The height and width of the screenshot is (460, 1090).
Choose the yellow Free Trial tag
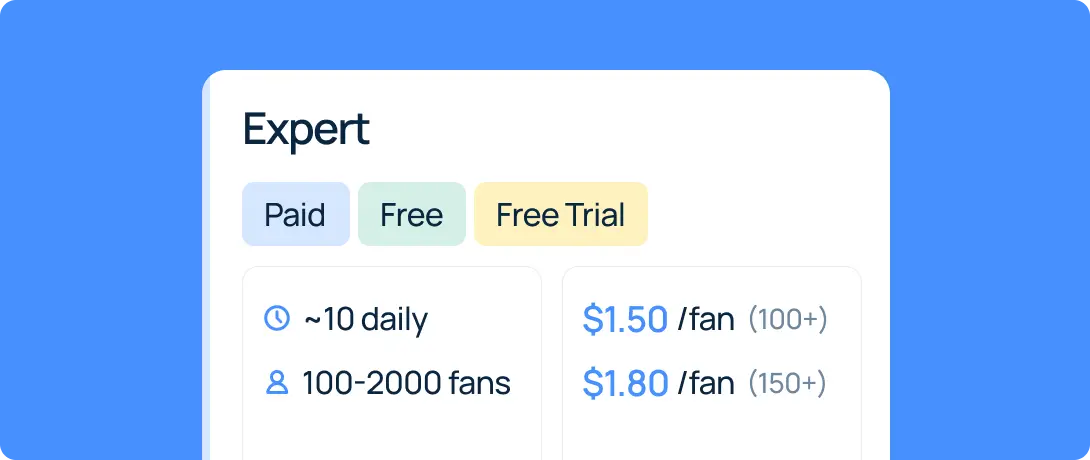coord(560,214)
